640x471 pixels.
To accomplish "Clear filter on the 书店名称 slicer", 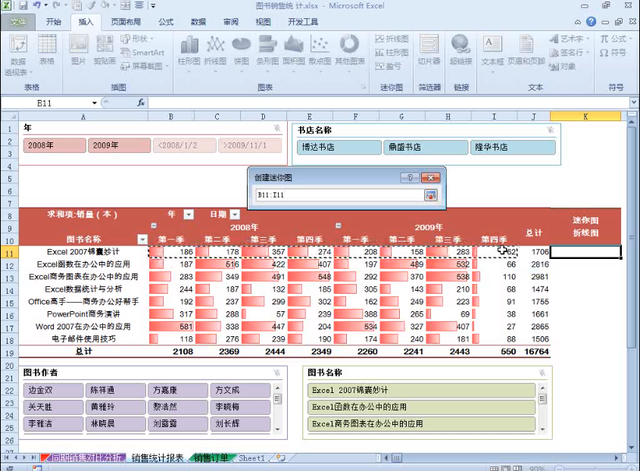I will pyautogui.click(x=551, y=130).
